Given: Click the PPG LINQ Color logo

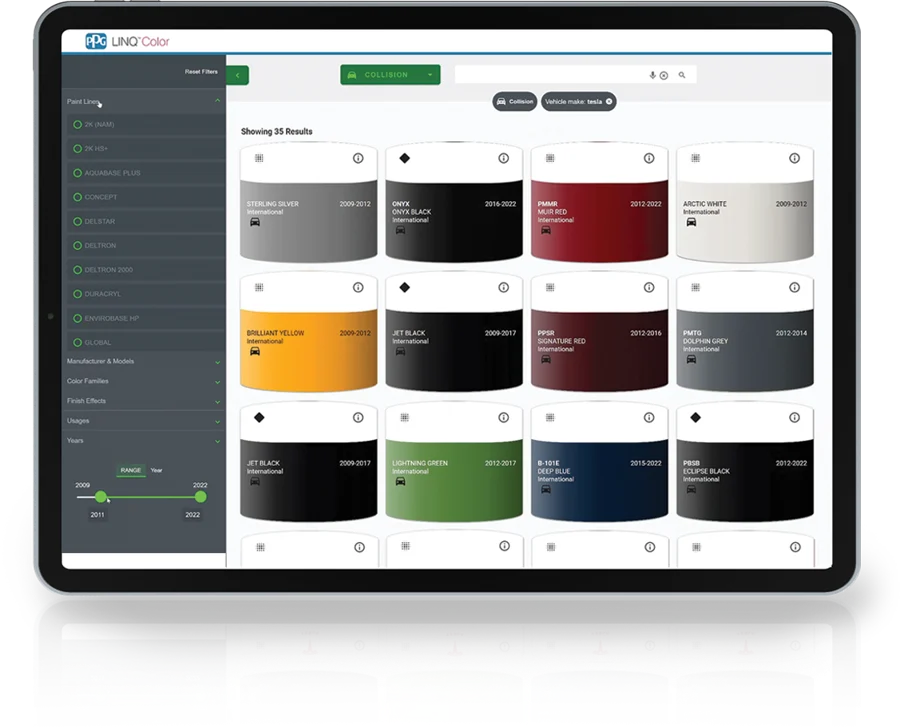Looking at the screenshot, I should pyautogui.click(x=127, y=41).
